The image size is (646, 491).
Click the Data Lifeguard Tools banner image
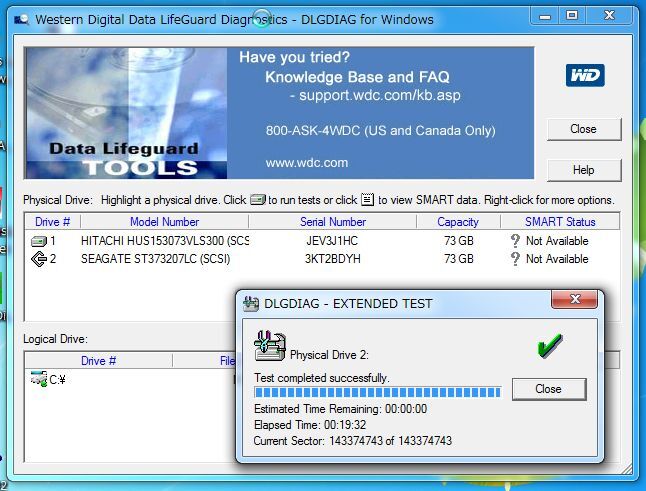pyautogui.click(x=126, y=113)
